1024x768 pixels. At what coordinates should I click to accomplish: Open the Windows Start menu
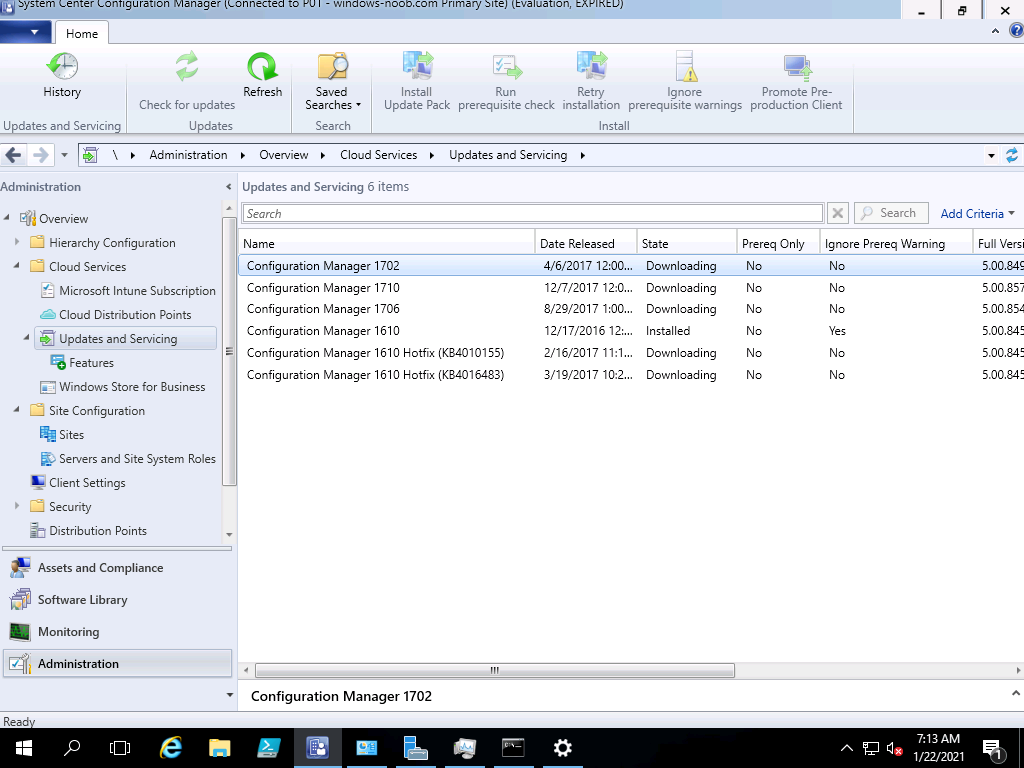pyautogui.click(x=24, y=748)
